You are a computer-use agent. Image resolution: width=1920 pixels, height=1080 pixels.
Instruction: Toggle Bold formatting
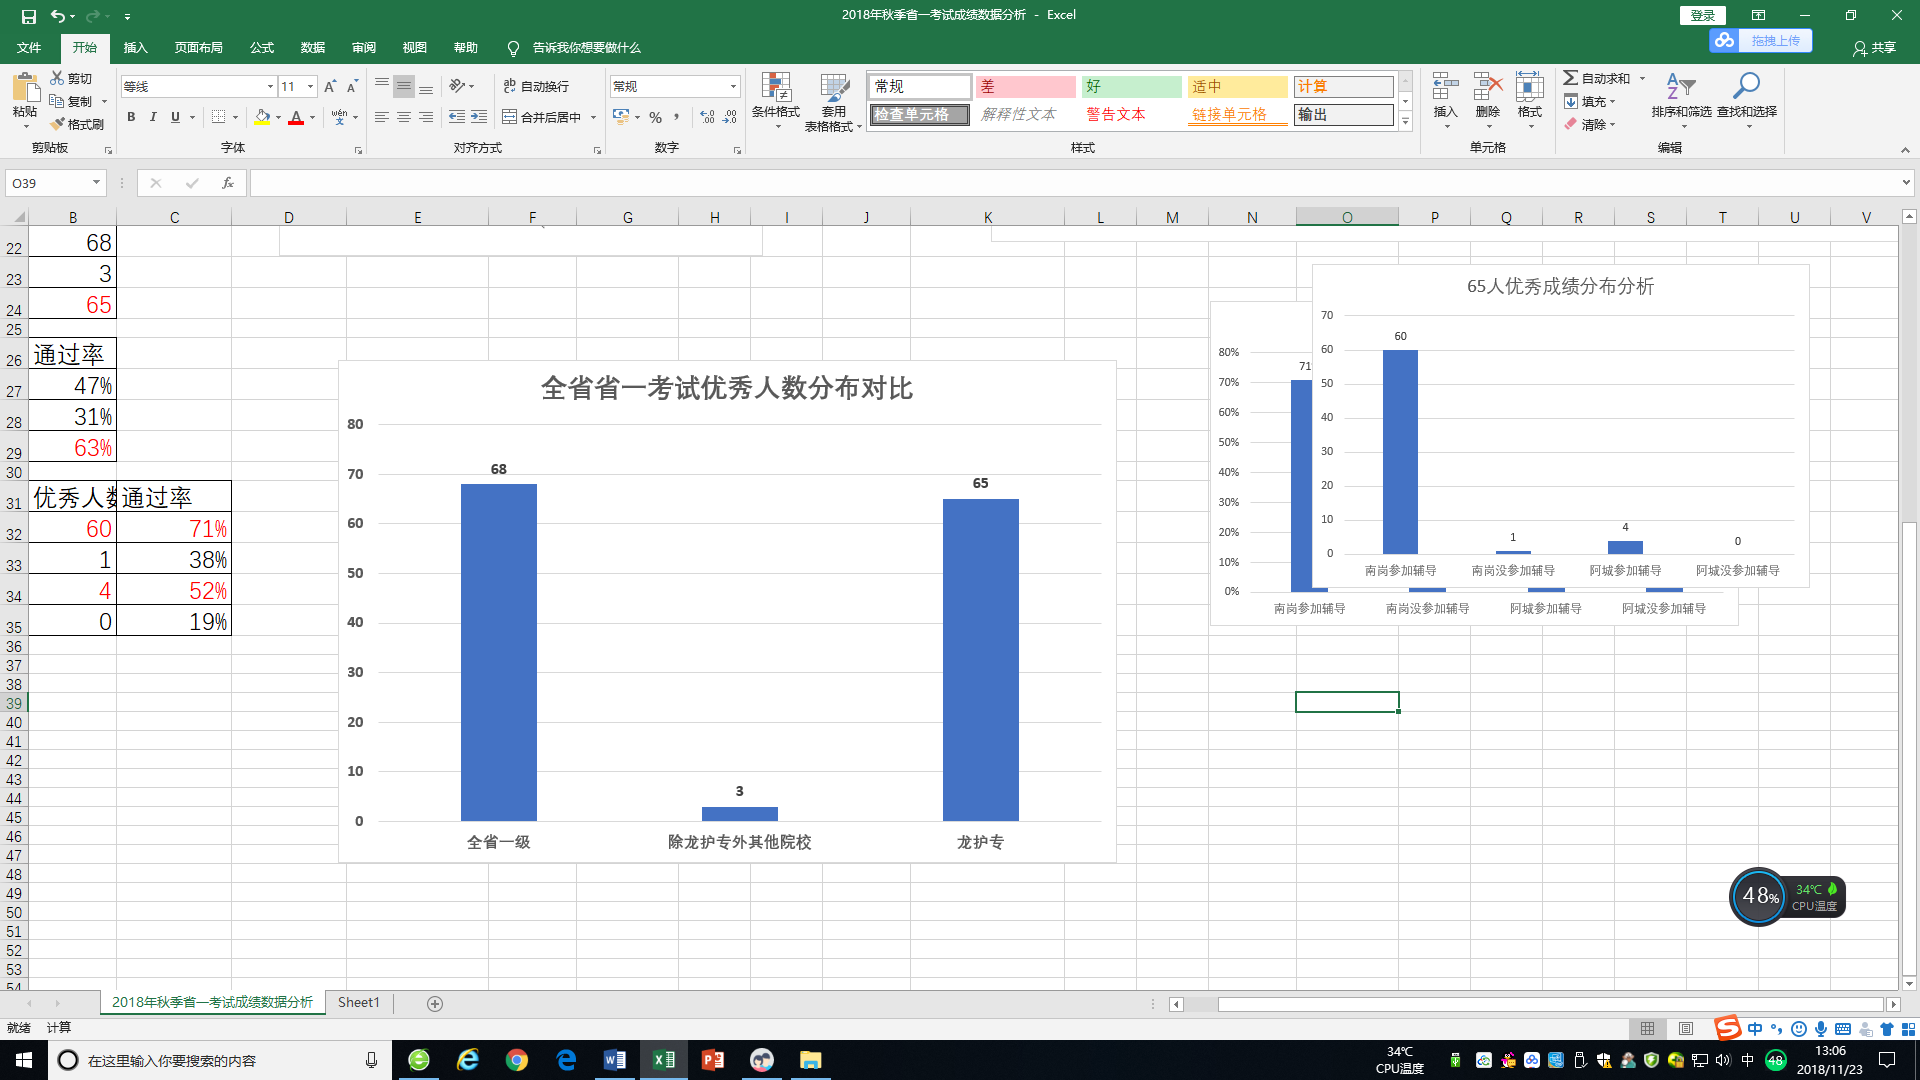click(131, 117)
